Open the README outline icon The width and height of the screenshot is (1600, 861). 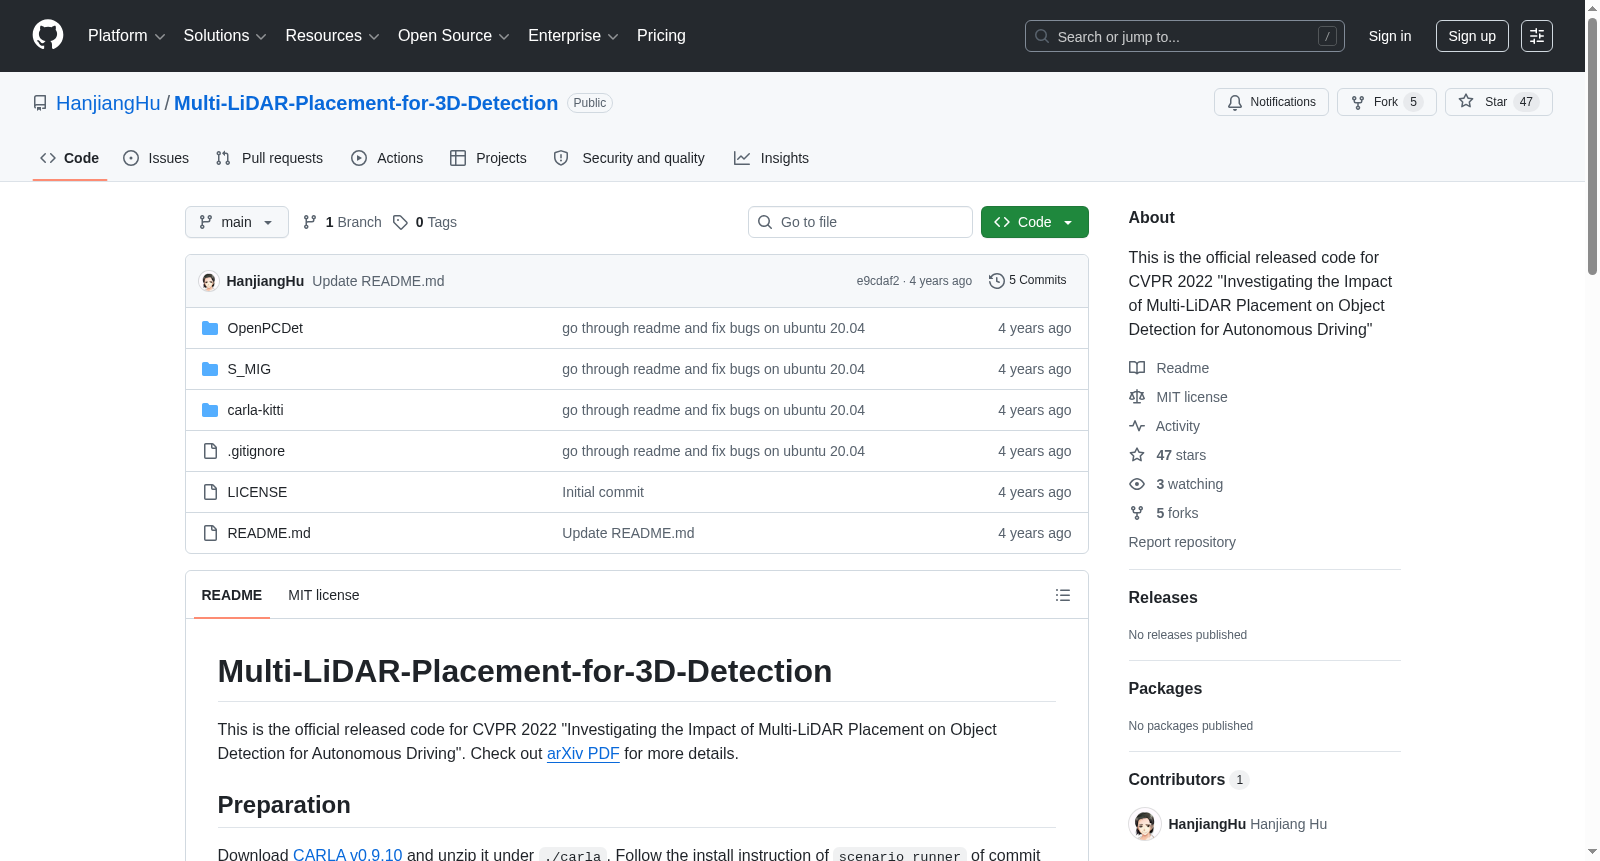tap(1063, 595)
